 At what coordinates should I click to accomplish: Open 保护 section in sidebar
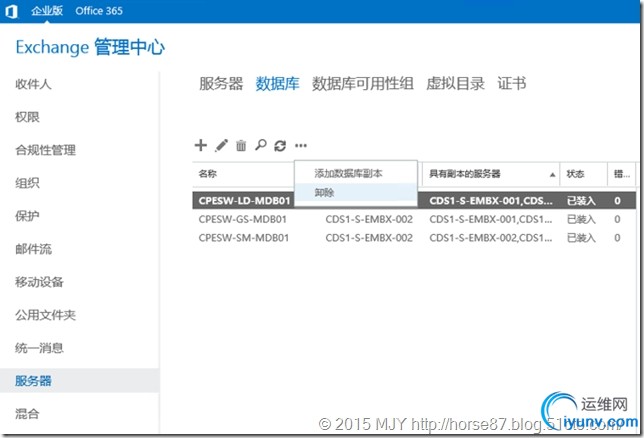coord(27,216)
